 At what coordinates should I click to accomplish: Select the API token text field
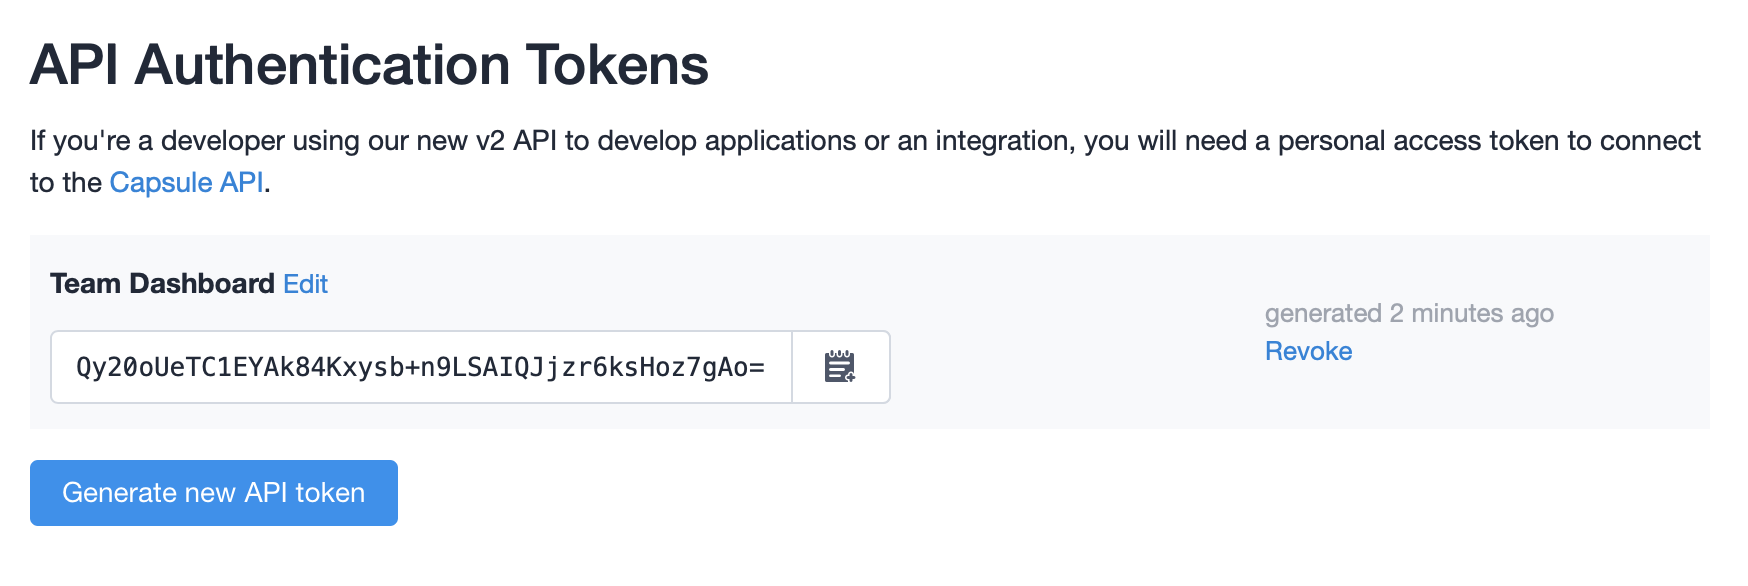click(x=421, y=367)
